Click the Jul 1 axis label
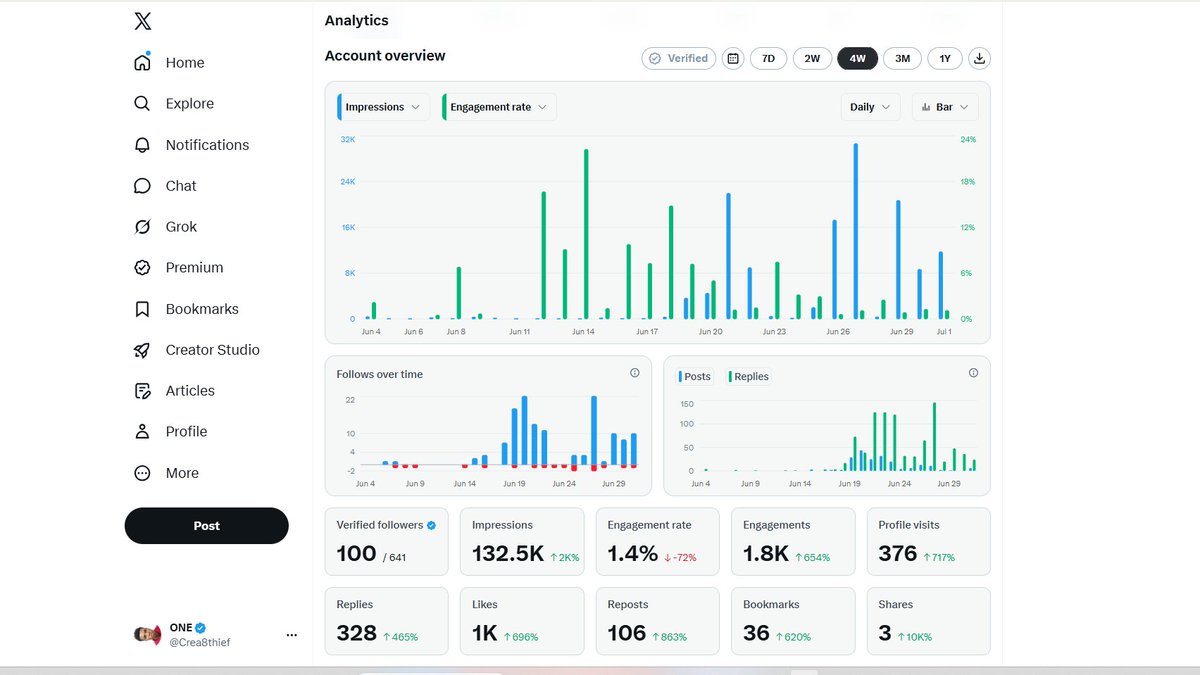The height and width of the screenshot is (675, 1200). tap(943, 331)
